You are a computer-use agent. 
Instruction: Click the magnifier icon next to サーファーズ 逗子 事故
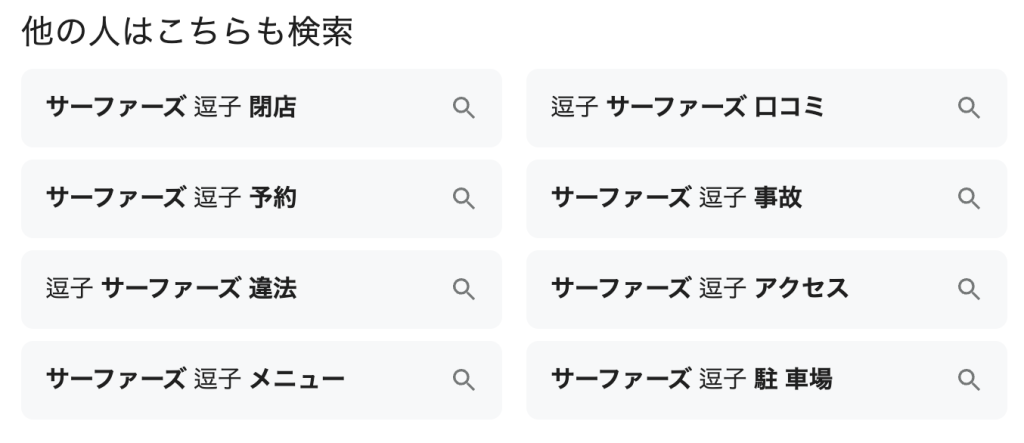click(968, 199)
